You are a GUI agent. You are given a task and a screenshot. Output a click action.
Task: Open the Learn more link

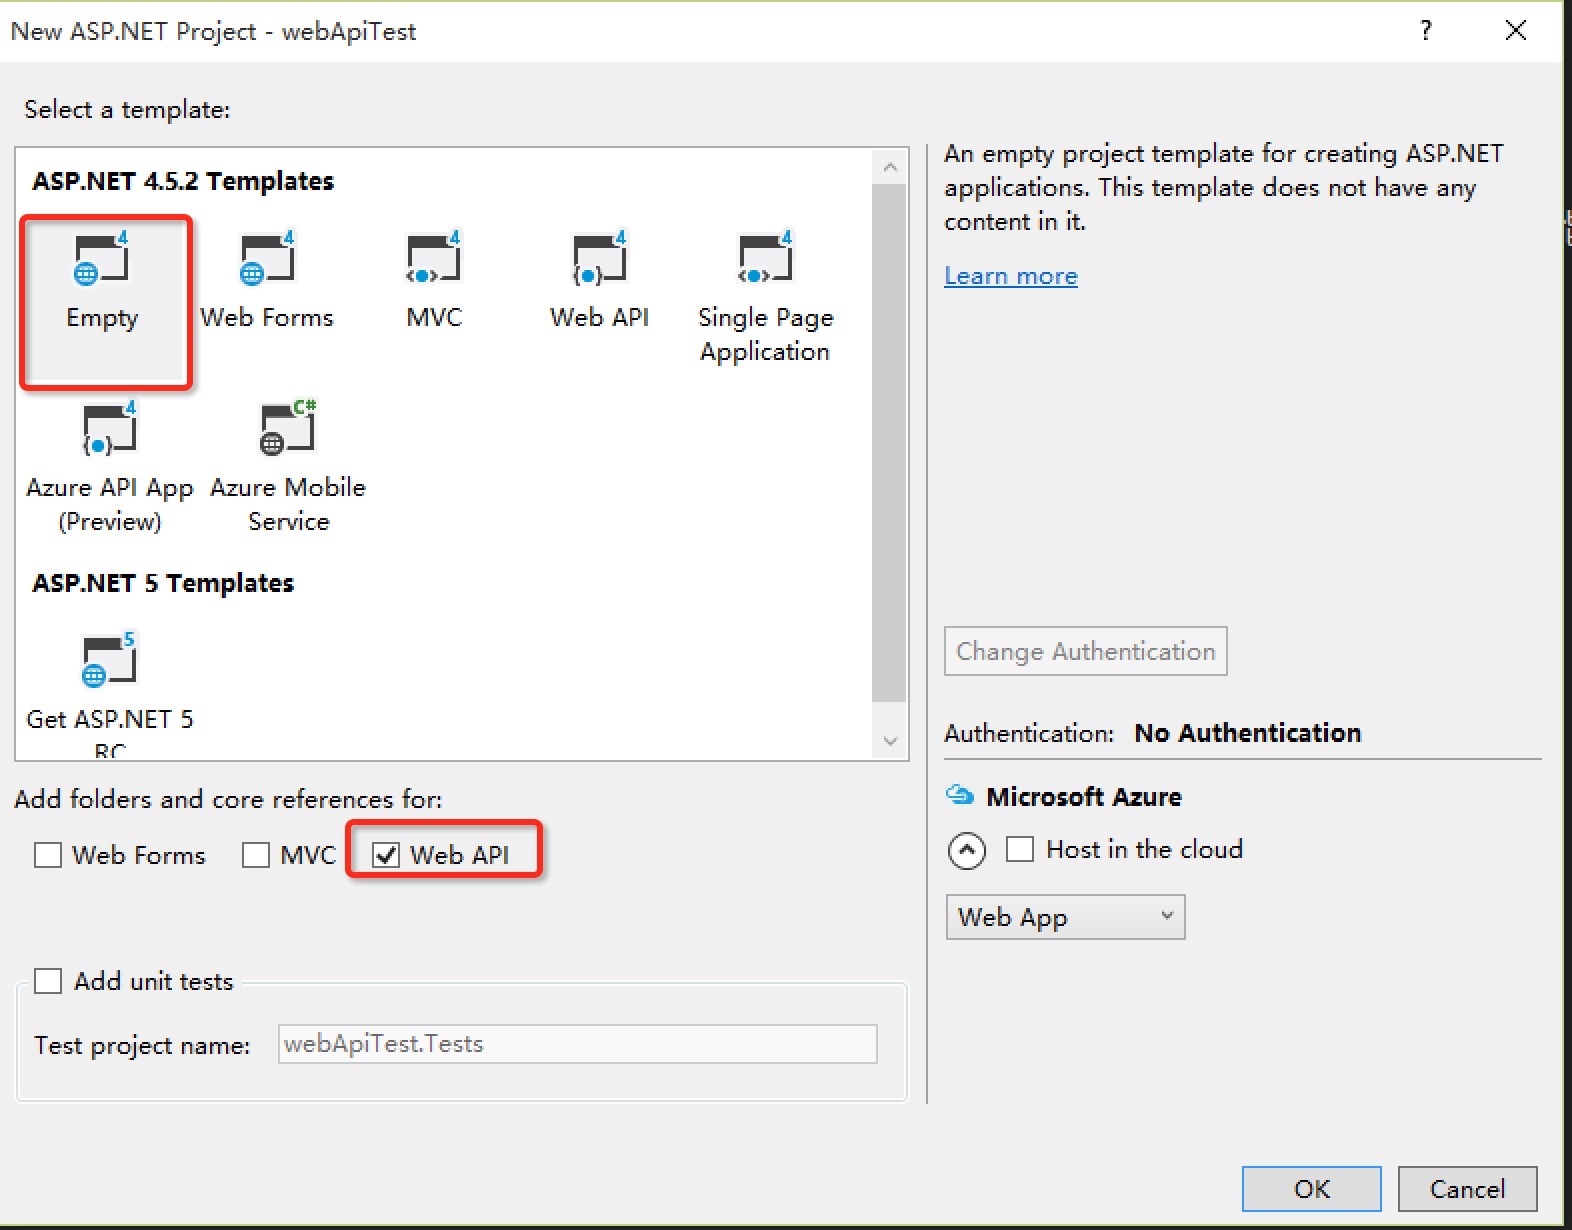(x=1011, y=276)
